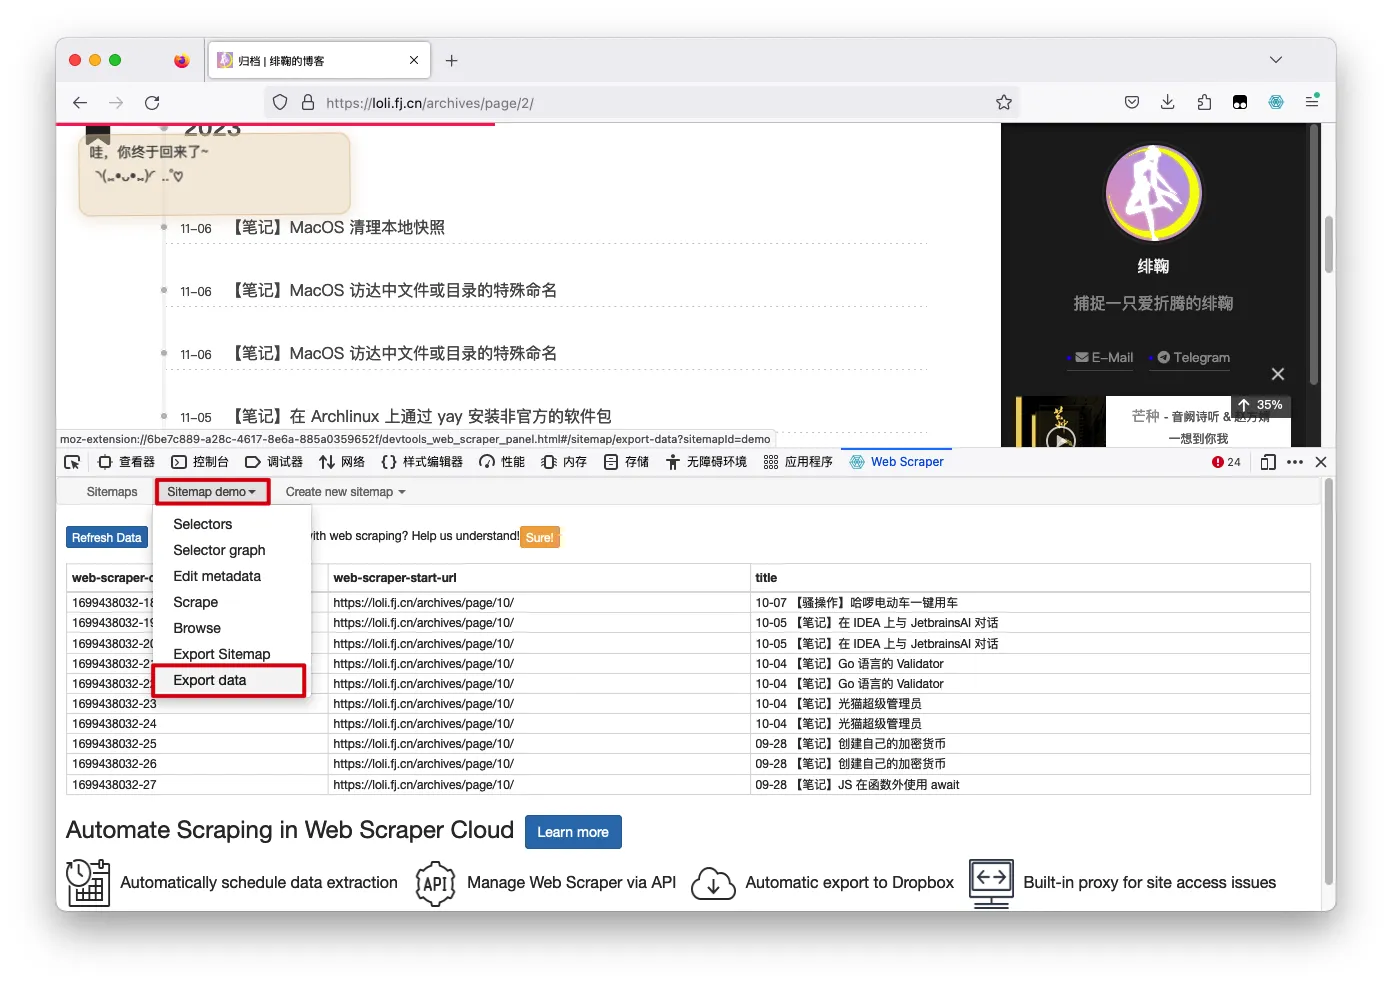Open the 样式编辑器 style editor tab
The image size is (1392, 985).
pyautogui.click(x=422, y=462)
